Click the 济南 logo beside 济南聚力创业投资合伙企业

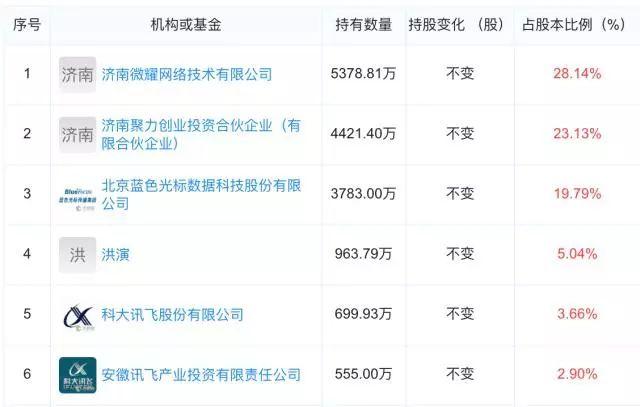tap(78, 134)
